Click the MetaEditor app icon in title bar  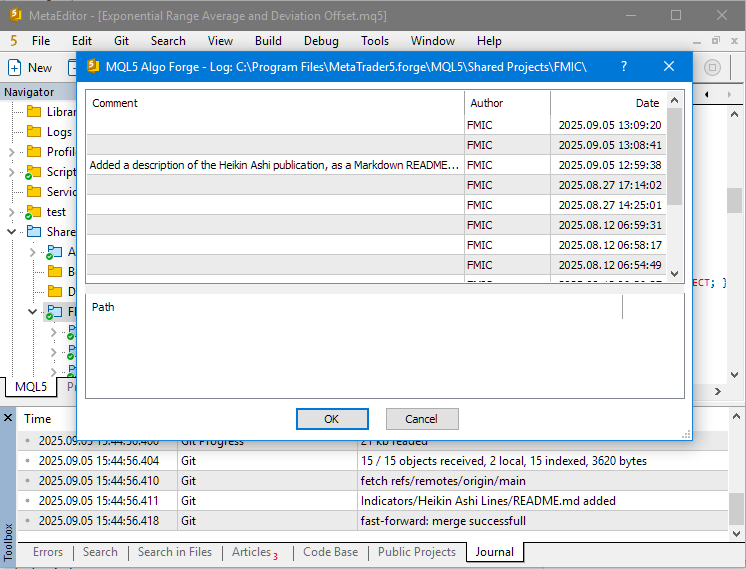pyautogui.click(x=16, y=15)
